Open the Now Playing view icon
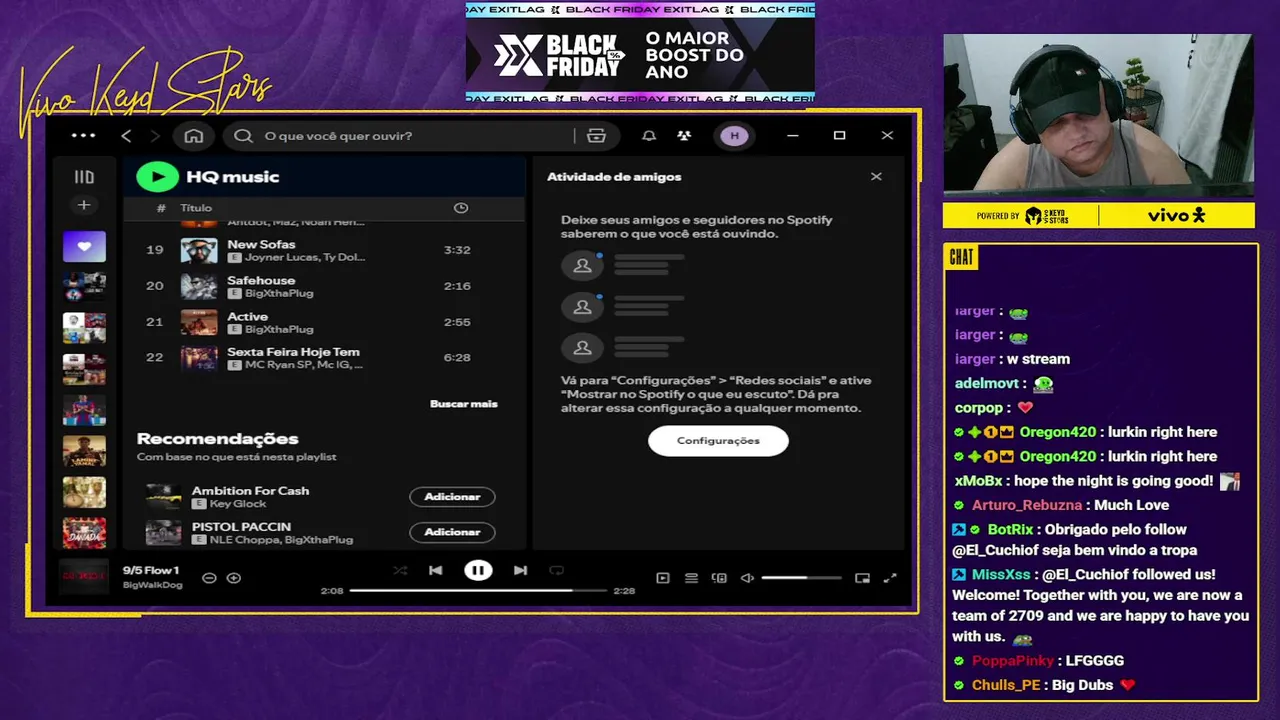This screenshot has height=720, width=1280. (663, 578)
